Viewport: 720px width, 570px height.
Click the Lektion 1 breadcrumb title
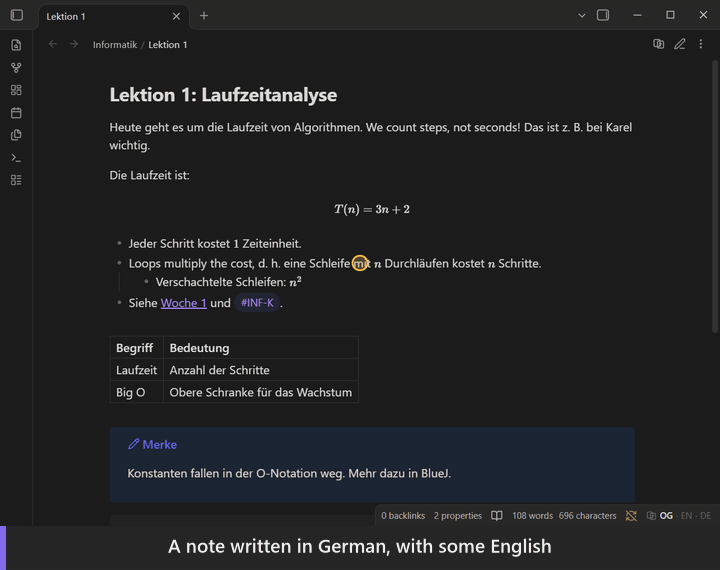pyautogui.click(x=168, y=45)
